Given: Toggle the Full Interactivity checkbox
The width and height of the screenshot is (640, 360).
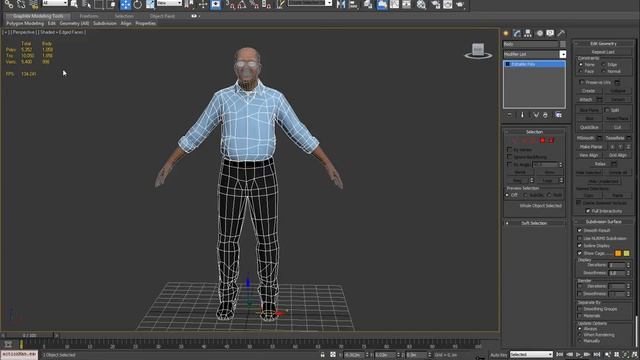Looking at the screenshot, I should pos(588,211).
